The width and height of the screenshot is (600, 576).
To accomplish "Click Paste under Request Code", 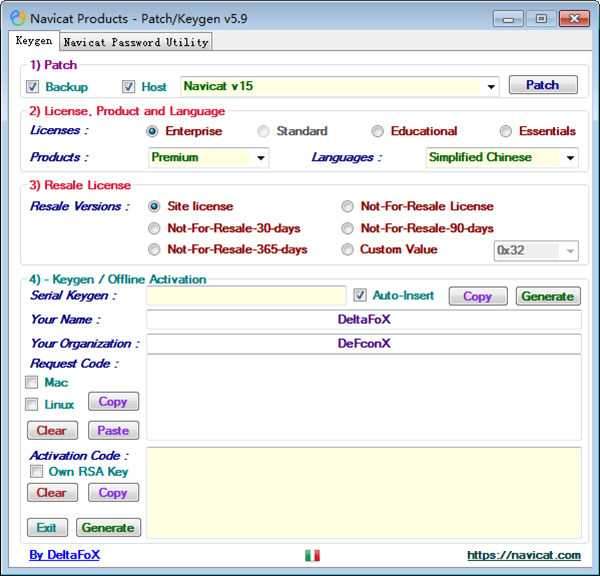I will click(113, 430).
